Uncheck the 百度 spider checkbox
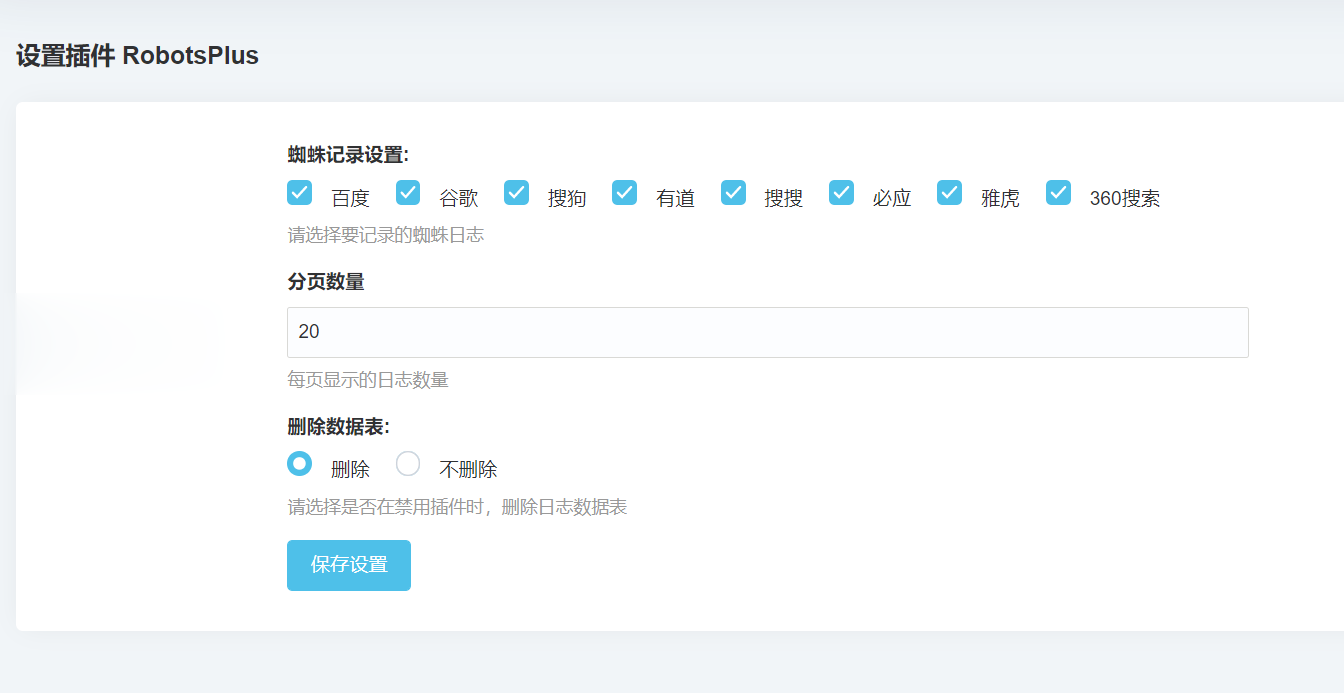The image size is (1344, 693). click(299, 192)
